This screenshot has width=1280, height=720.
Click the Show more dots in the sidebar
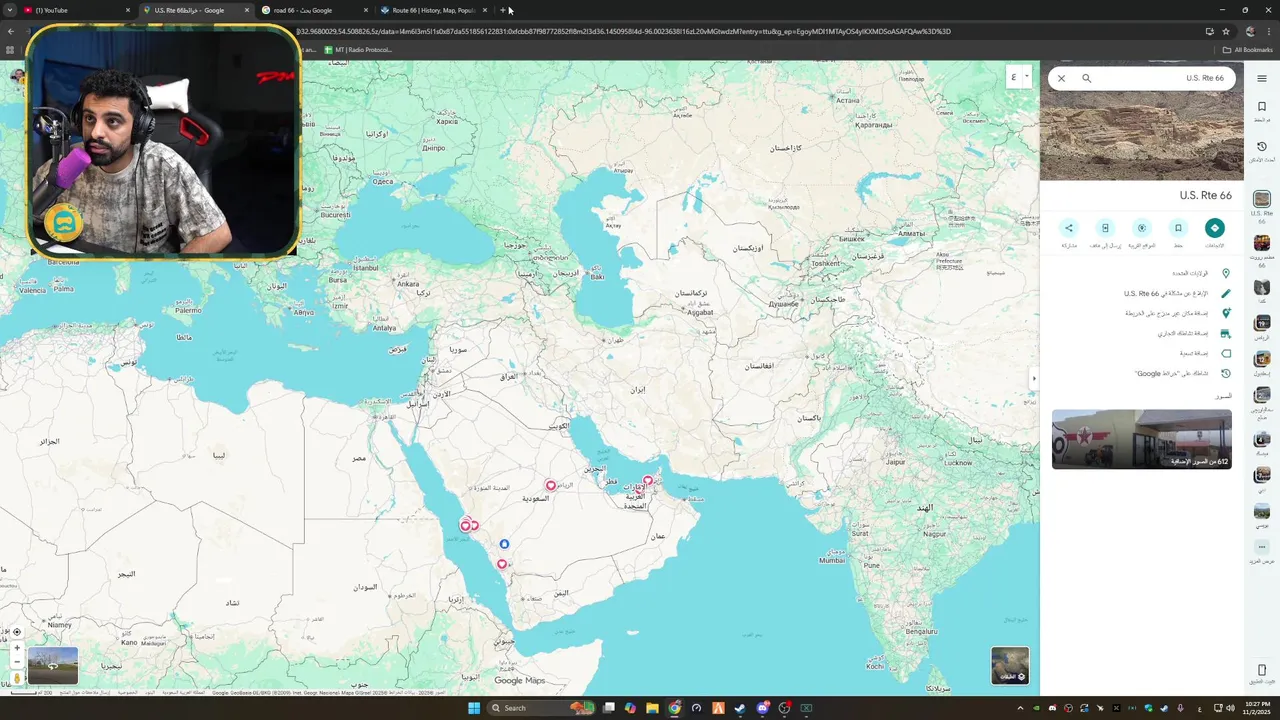pos(1262,547)
